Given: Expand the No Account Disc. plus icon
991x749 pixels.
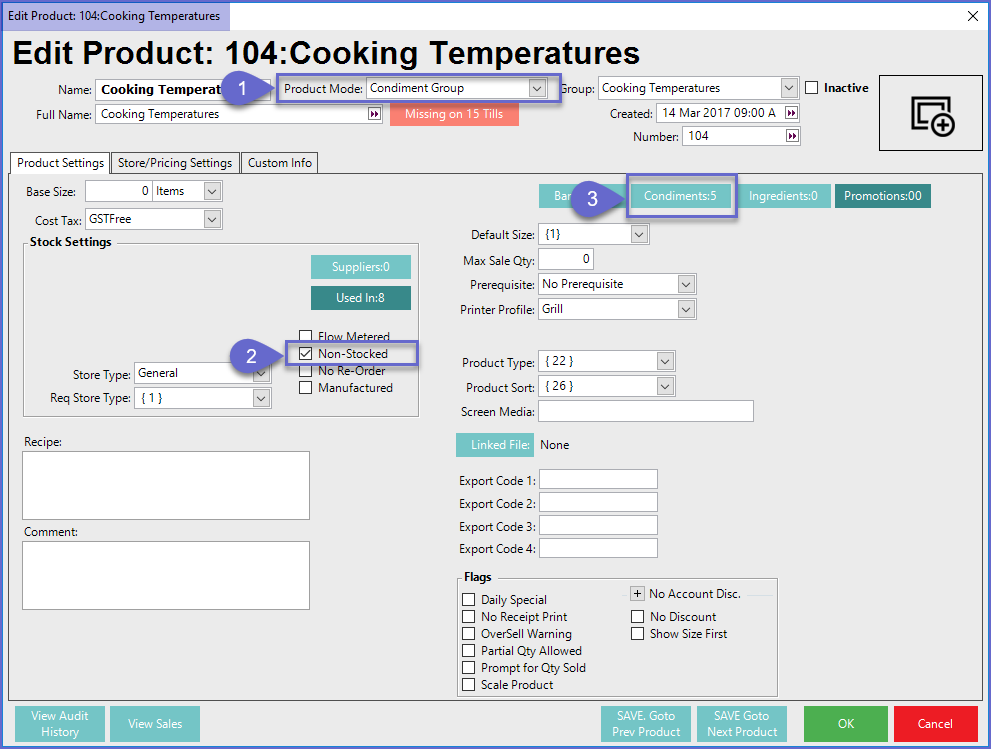Looking at the screenshot, I should (x=637, y=594).
